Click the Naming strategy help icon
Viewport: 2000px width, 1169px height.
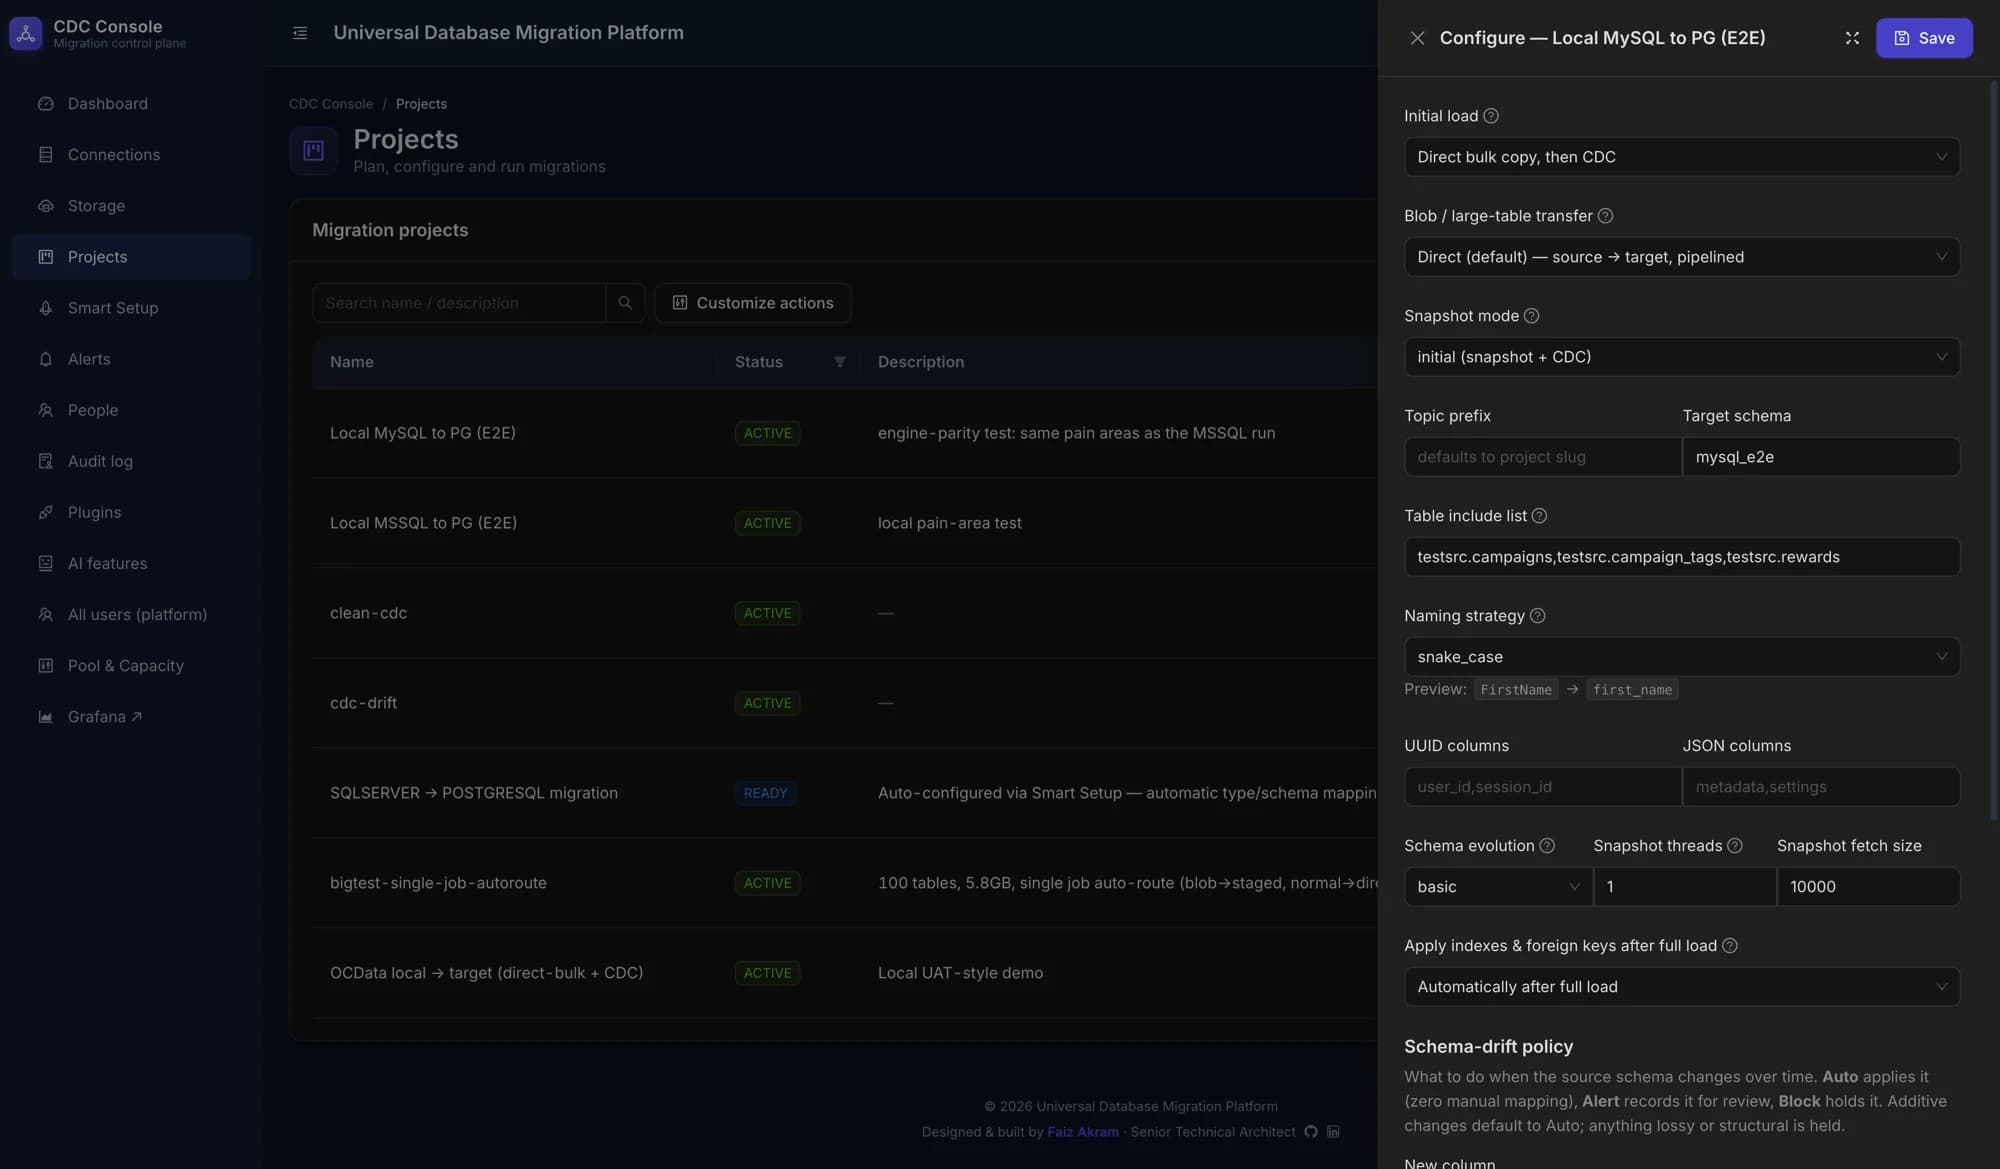tap(1537, 616)
